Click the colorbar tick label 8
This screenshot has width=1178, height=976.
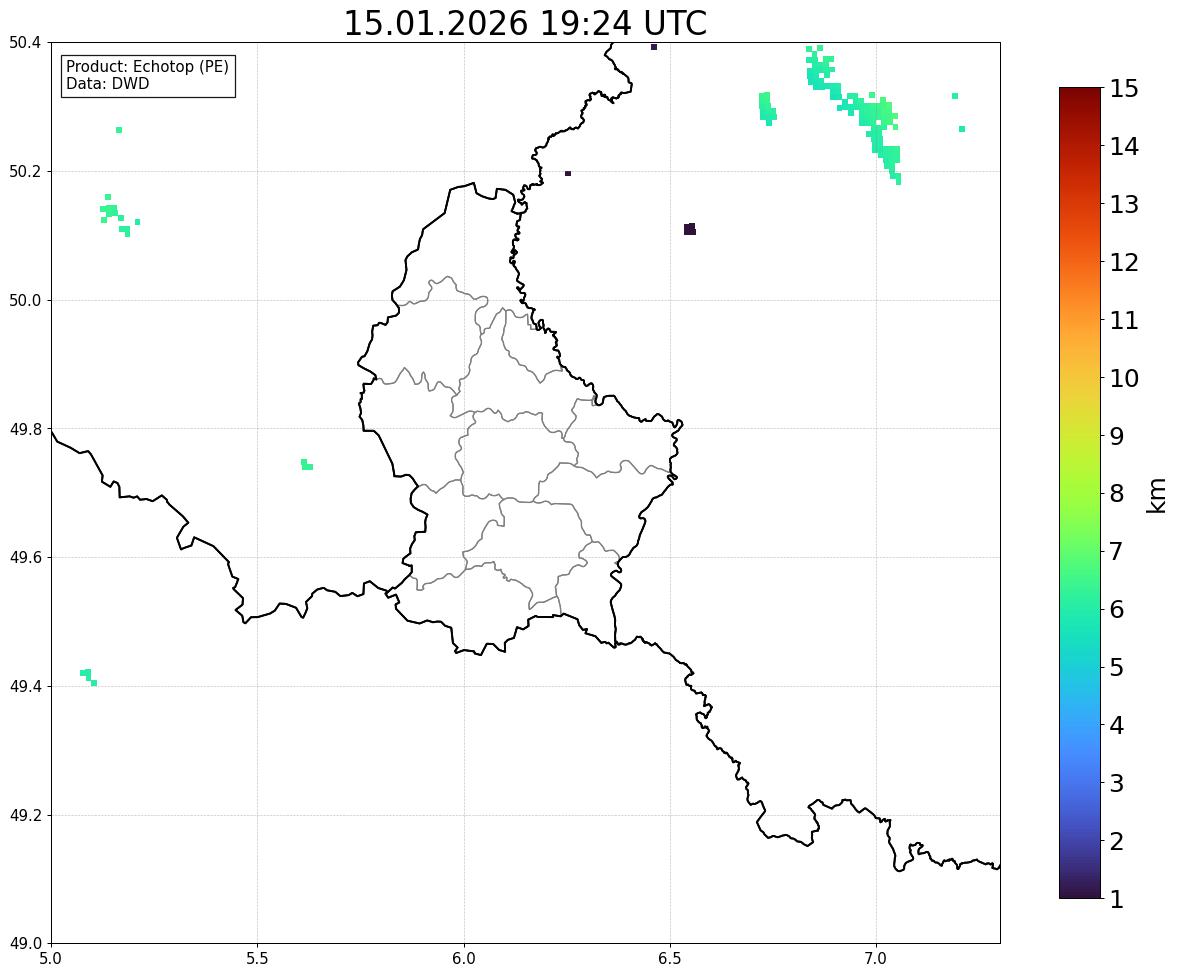pyautogui.click(x=1117, y=494)
